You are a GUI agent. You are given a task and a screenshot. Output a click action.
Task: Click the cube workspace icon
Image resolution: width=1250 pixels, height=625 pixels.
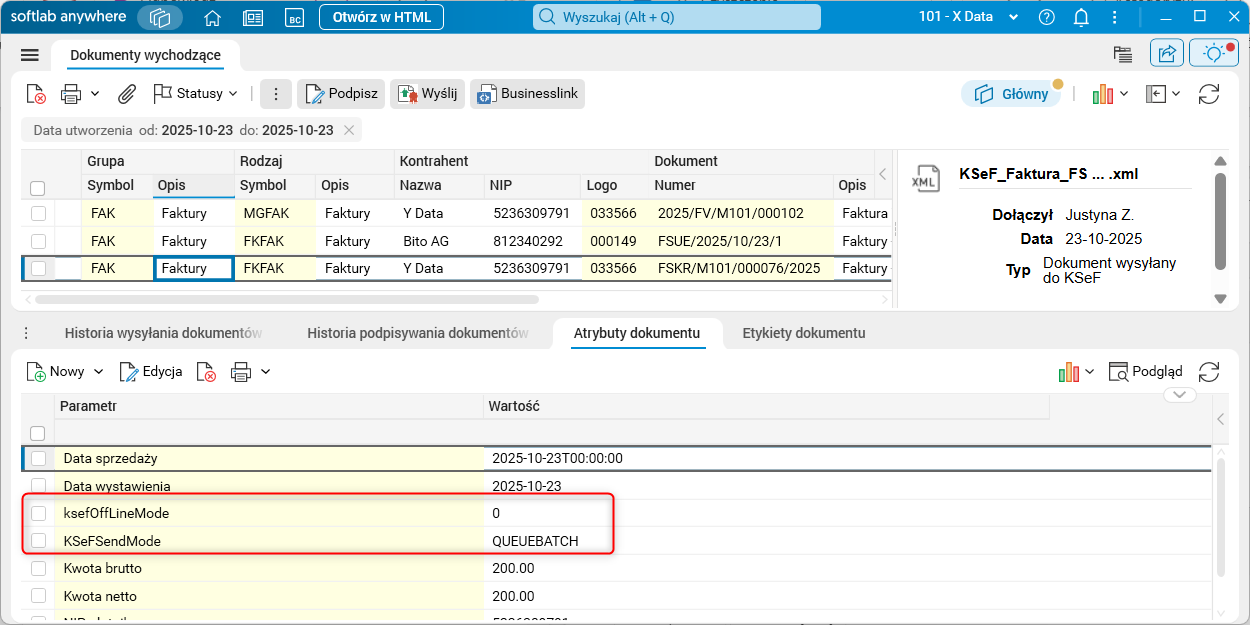[x=160, y=18]
